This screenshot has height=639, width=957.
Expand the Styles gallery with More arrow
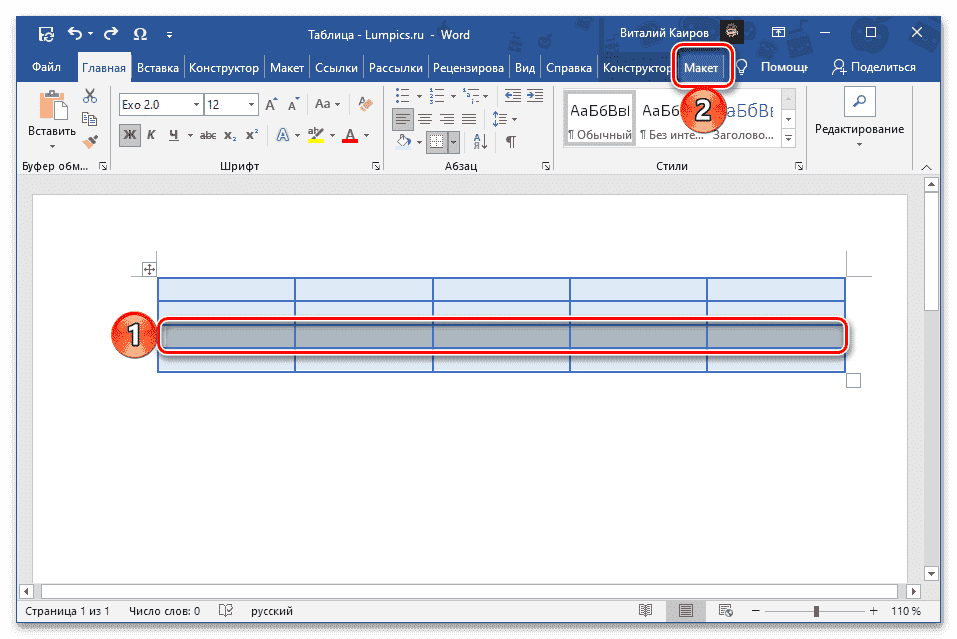point(789,137)
